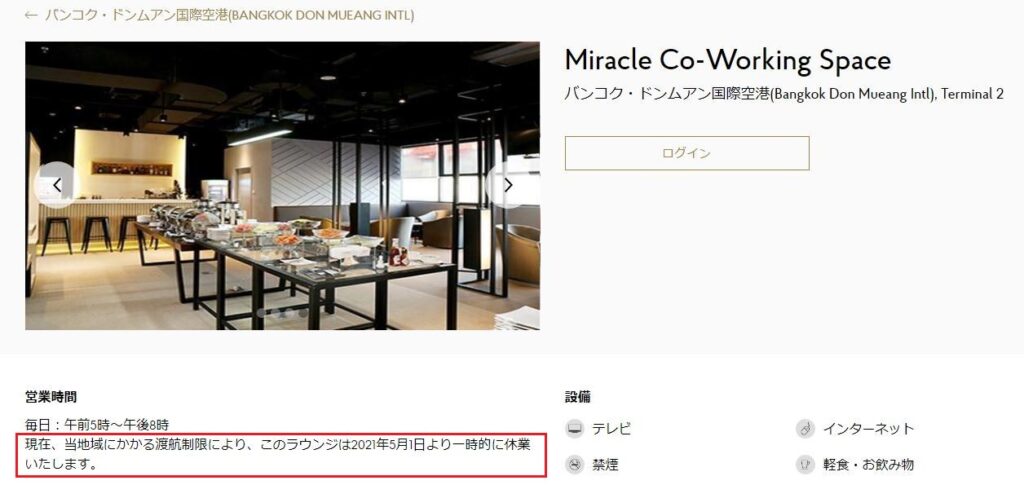Image resolution: width=1024 pixels, height=485 pixels.
Task: Click the back arrow beside バンコク・ドンムアン国際空港
Action: coord(31,15)
